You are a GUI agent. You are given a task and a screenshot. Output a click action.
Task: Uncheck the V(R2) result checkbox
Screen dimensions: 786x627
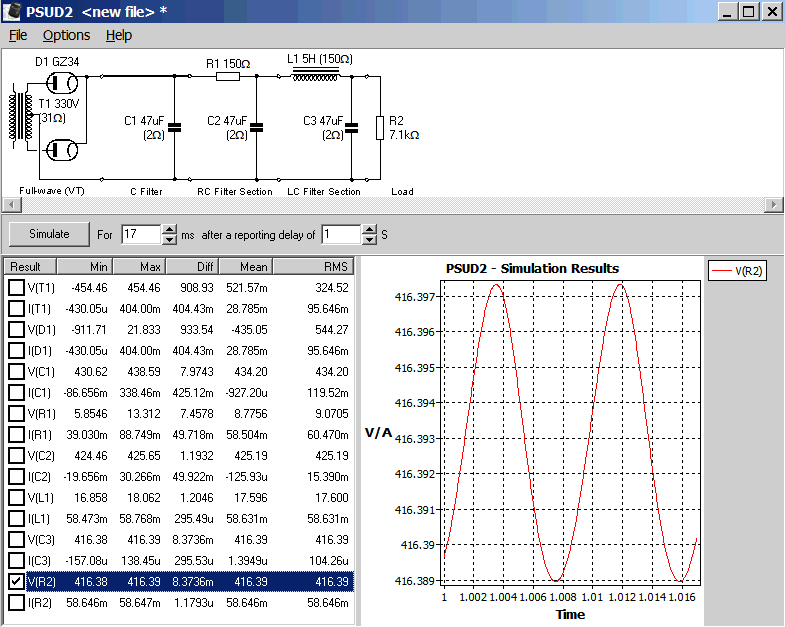point(16,582)
